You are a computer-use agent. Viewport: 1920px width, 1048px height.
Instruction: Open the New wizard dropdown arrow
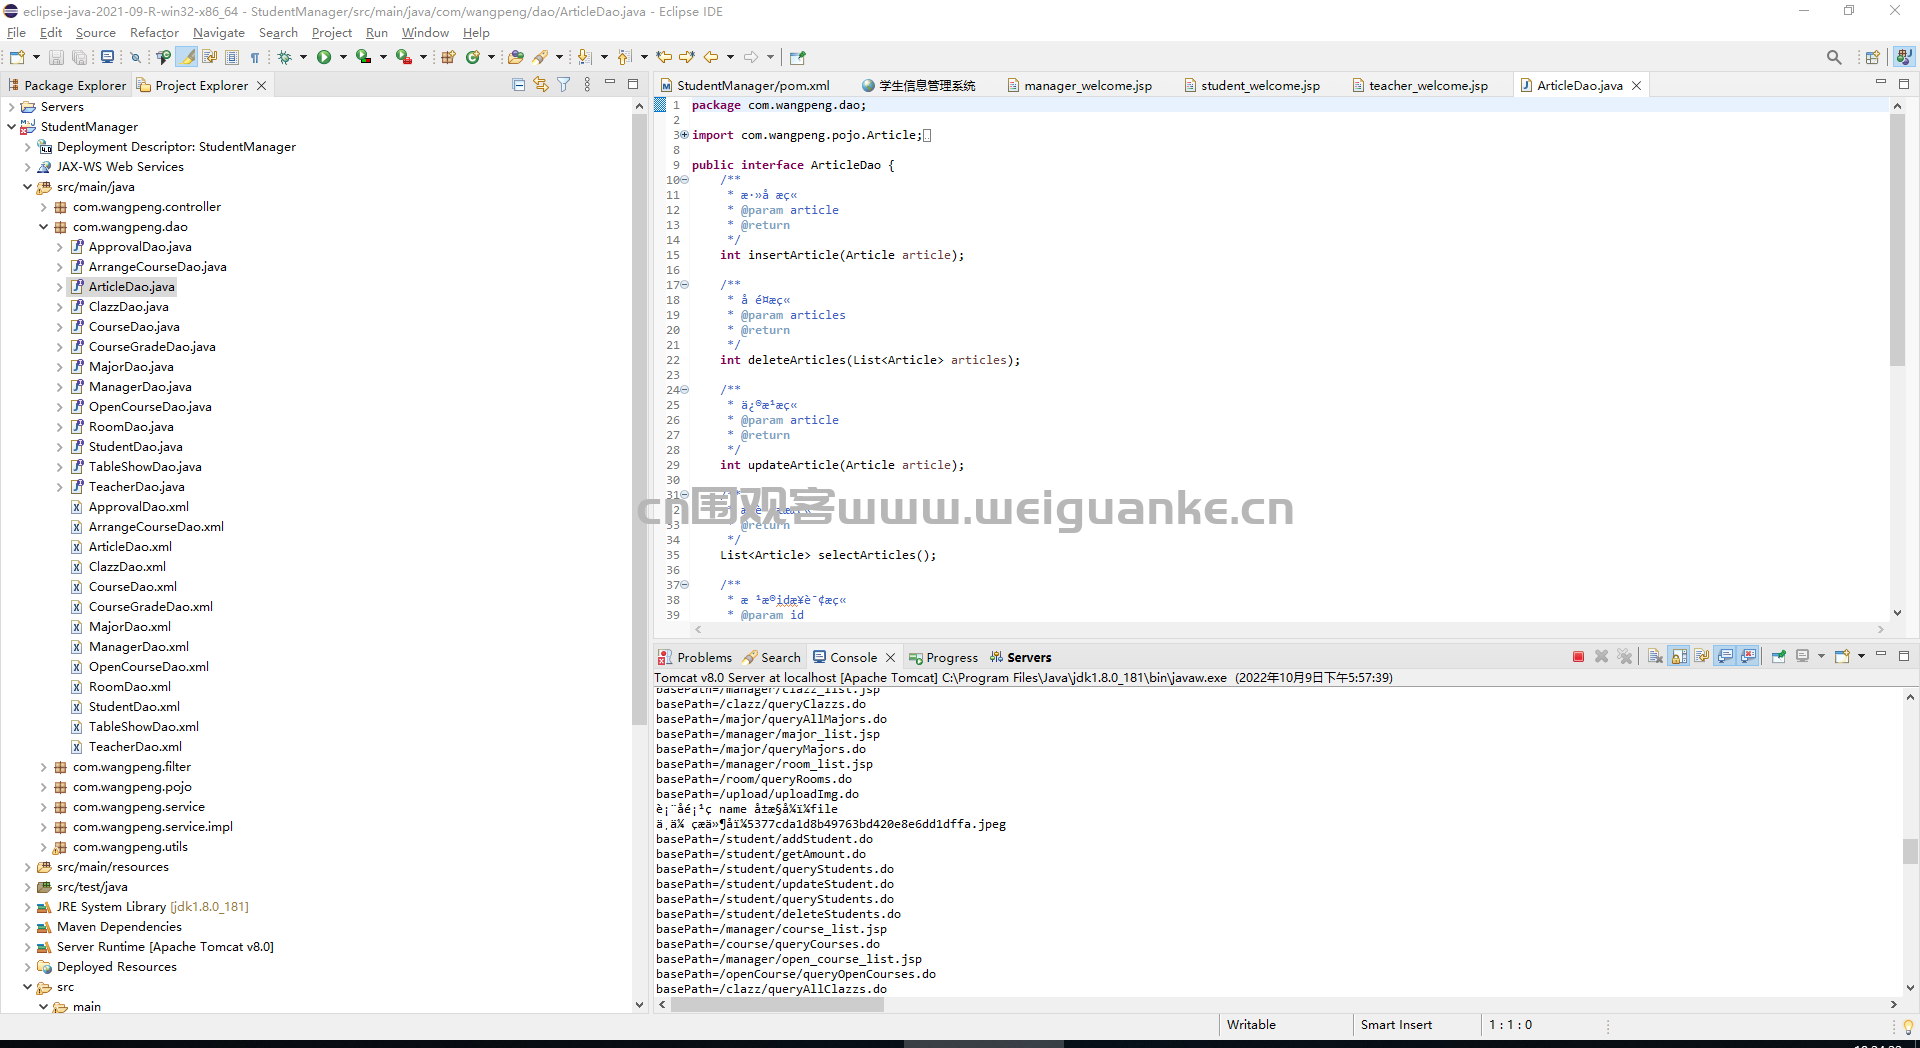pyautogui.click(x=36, y=57)
